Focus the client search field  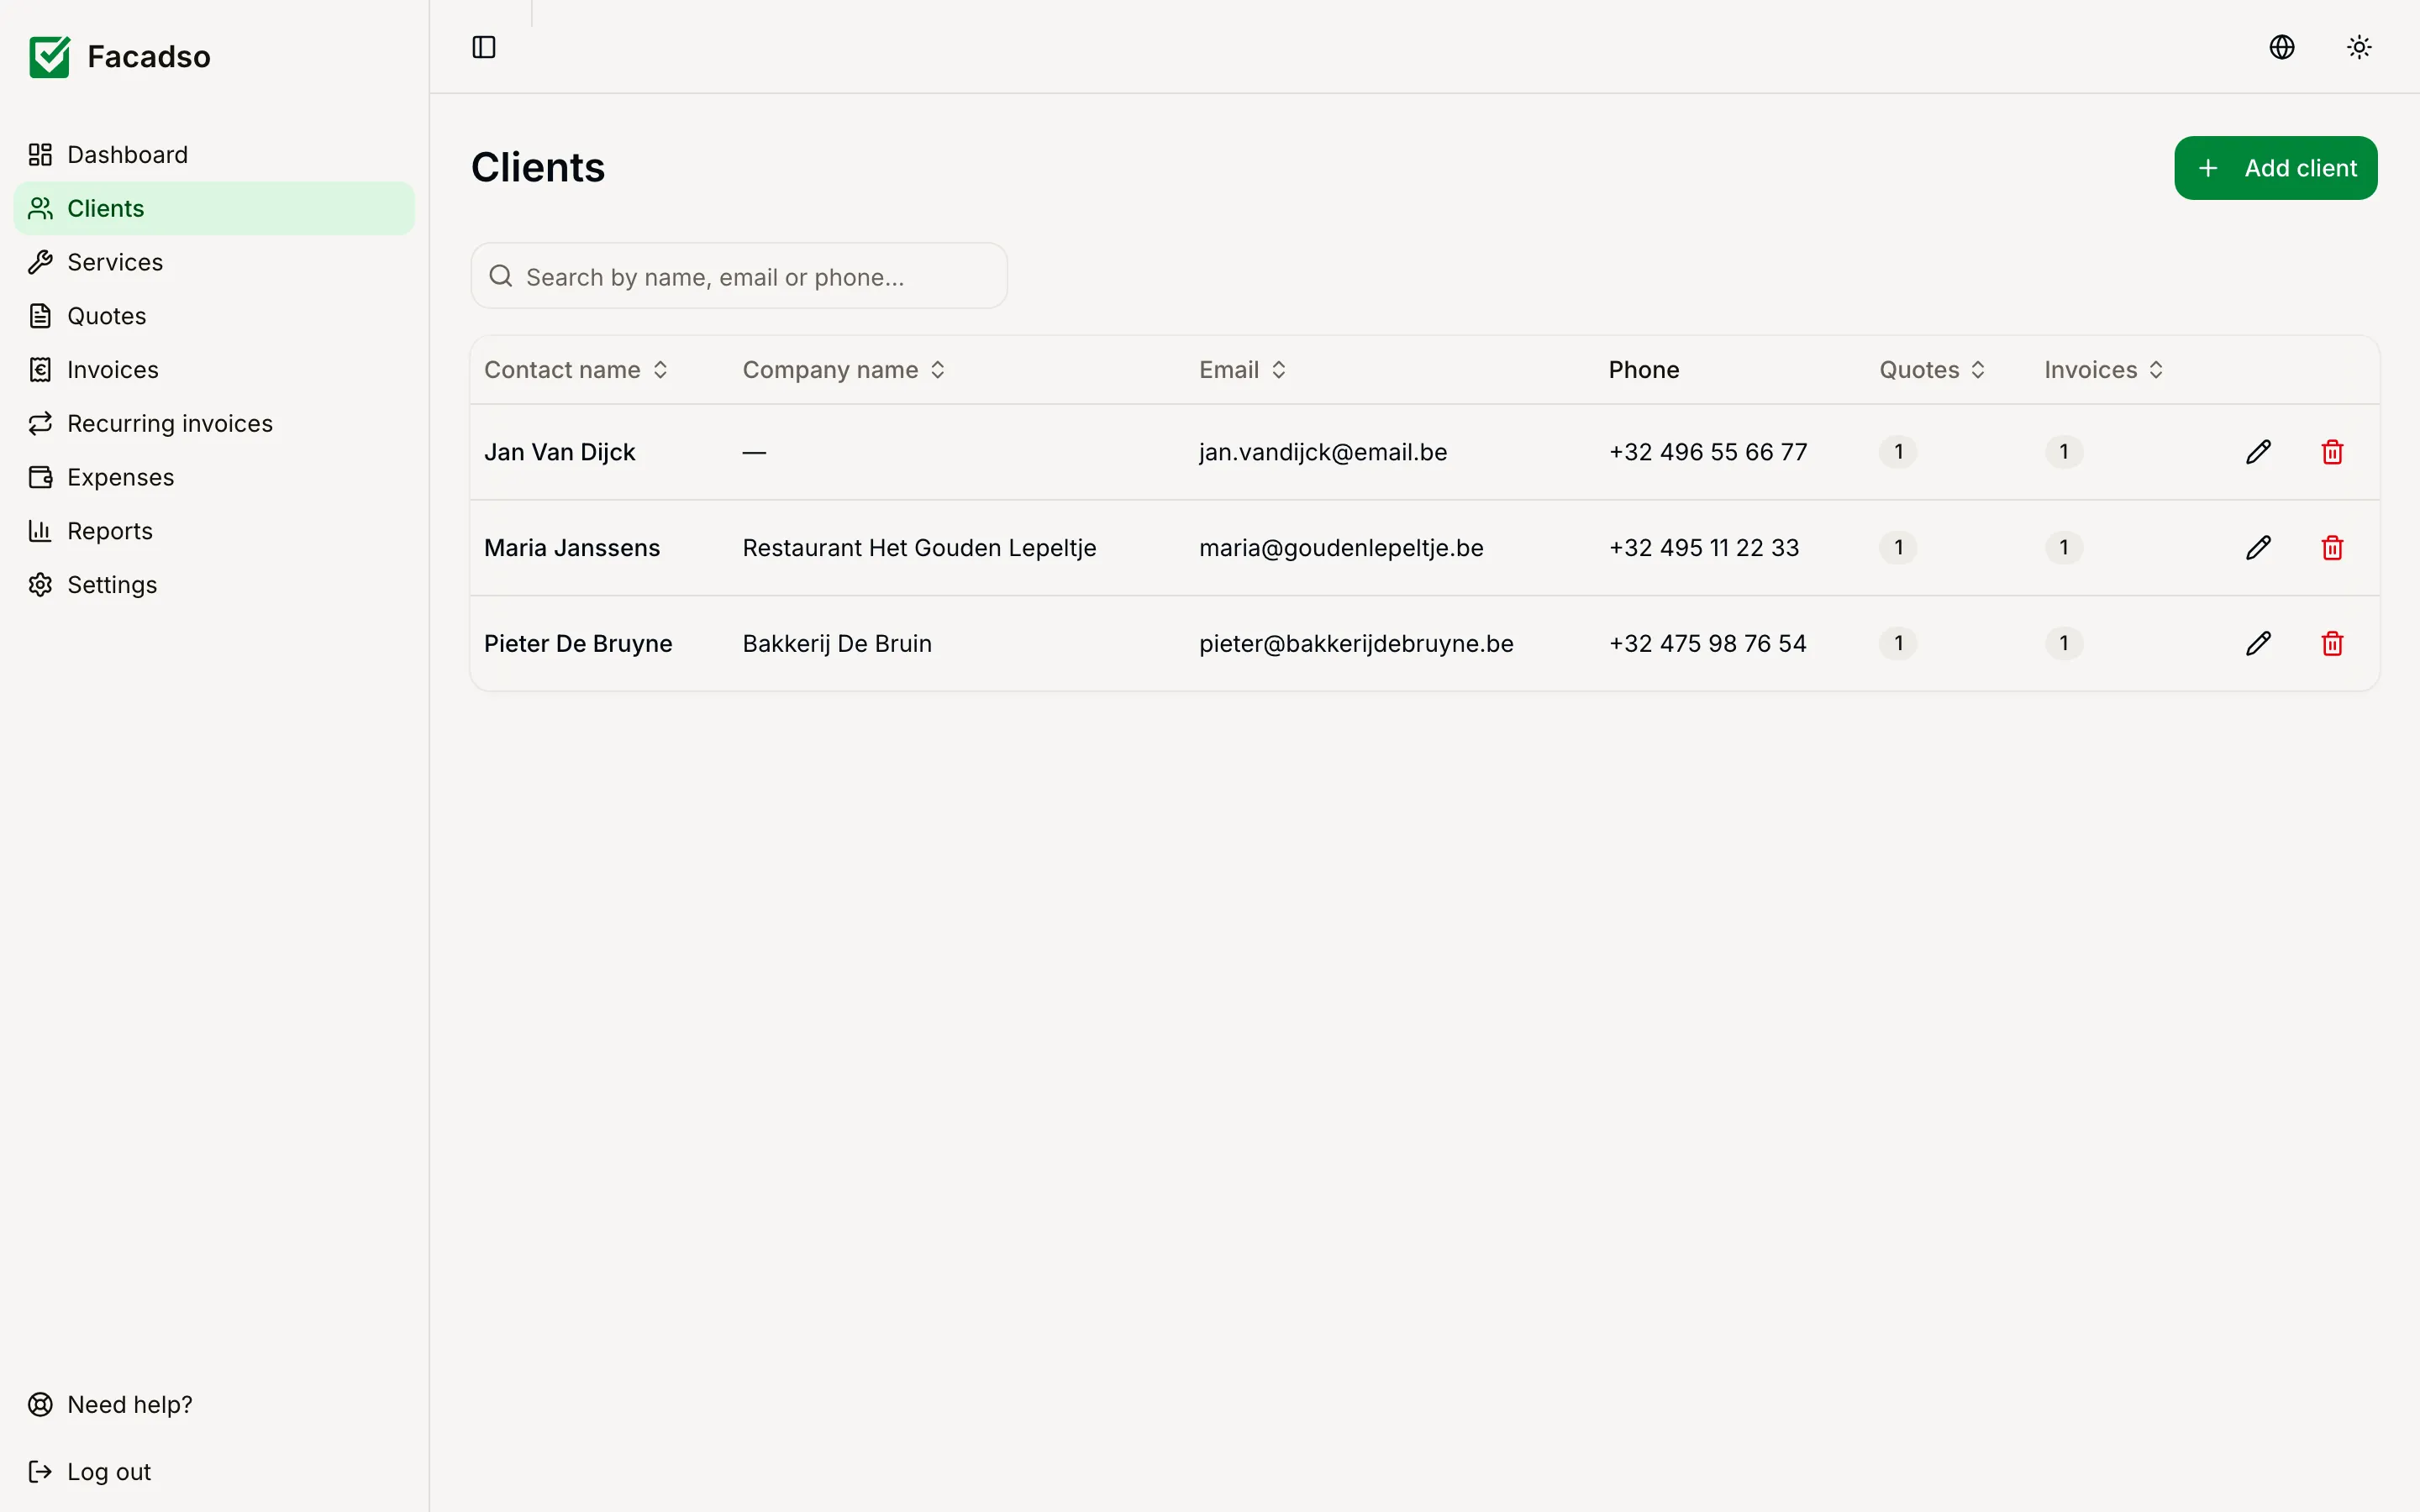point(739,276)
